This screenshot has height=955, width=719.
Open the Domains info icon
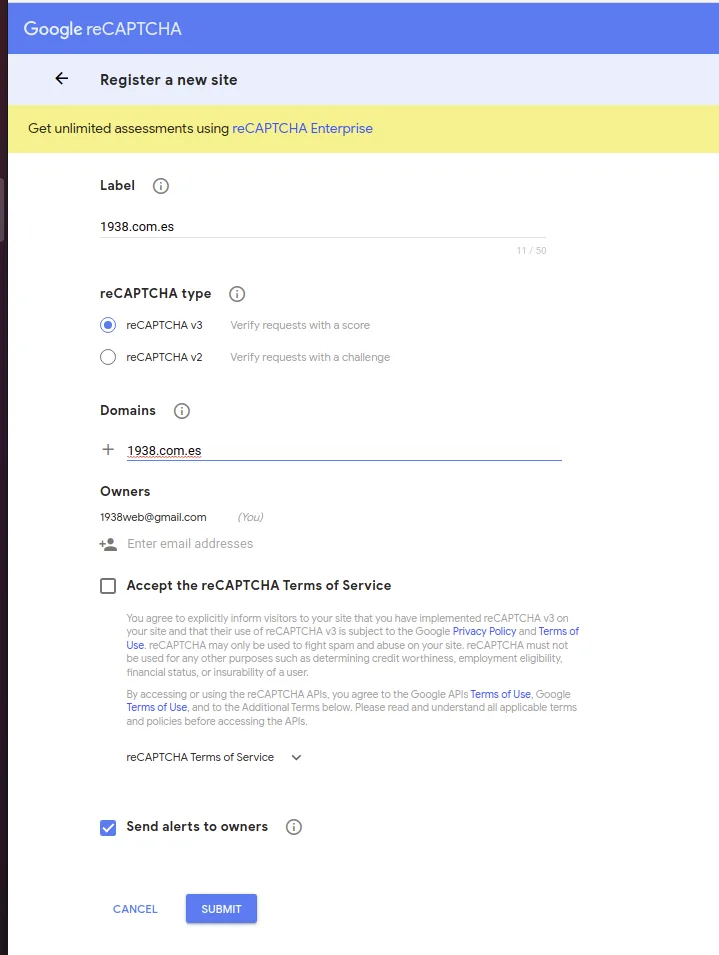pos(181,411)
